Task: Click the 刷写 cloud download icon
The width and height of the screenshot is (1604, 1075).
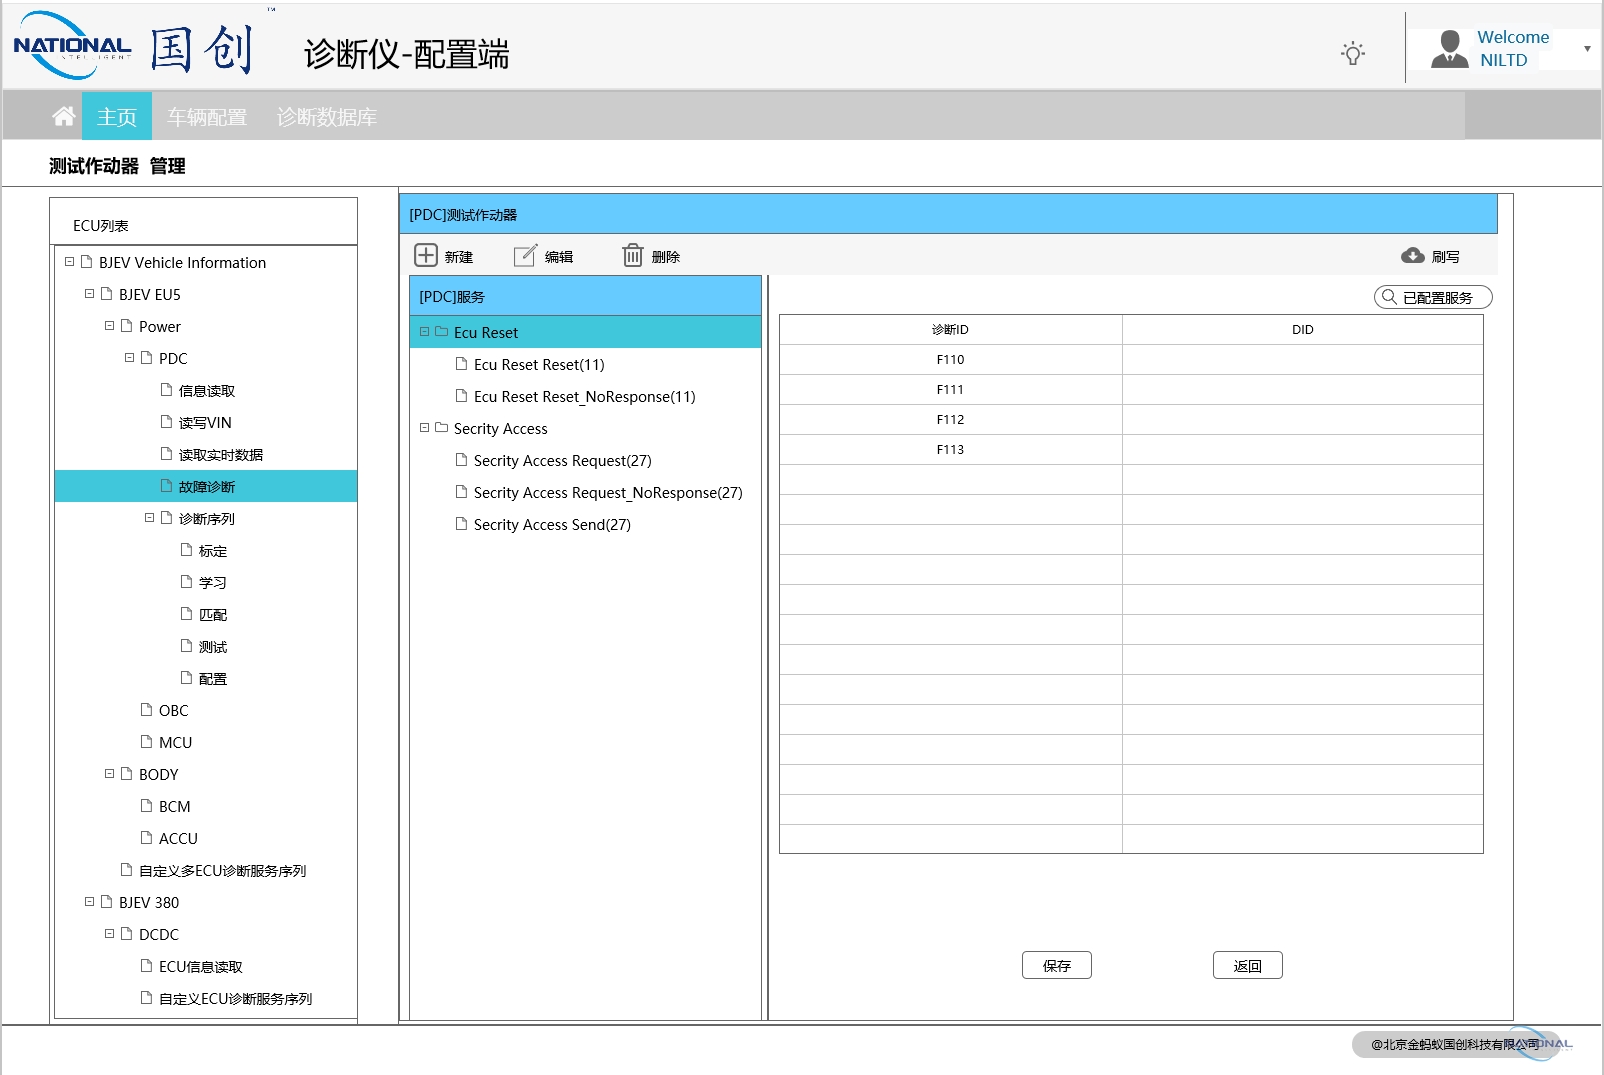Action: [1413, 256]
